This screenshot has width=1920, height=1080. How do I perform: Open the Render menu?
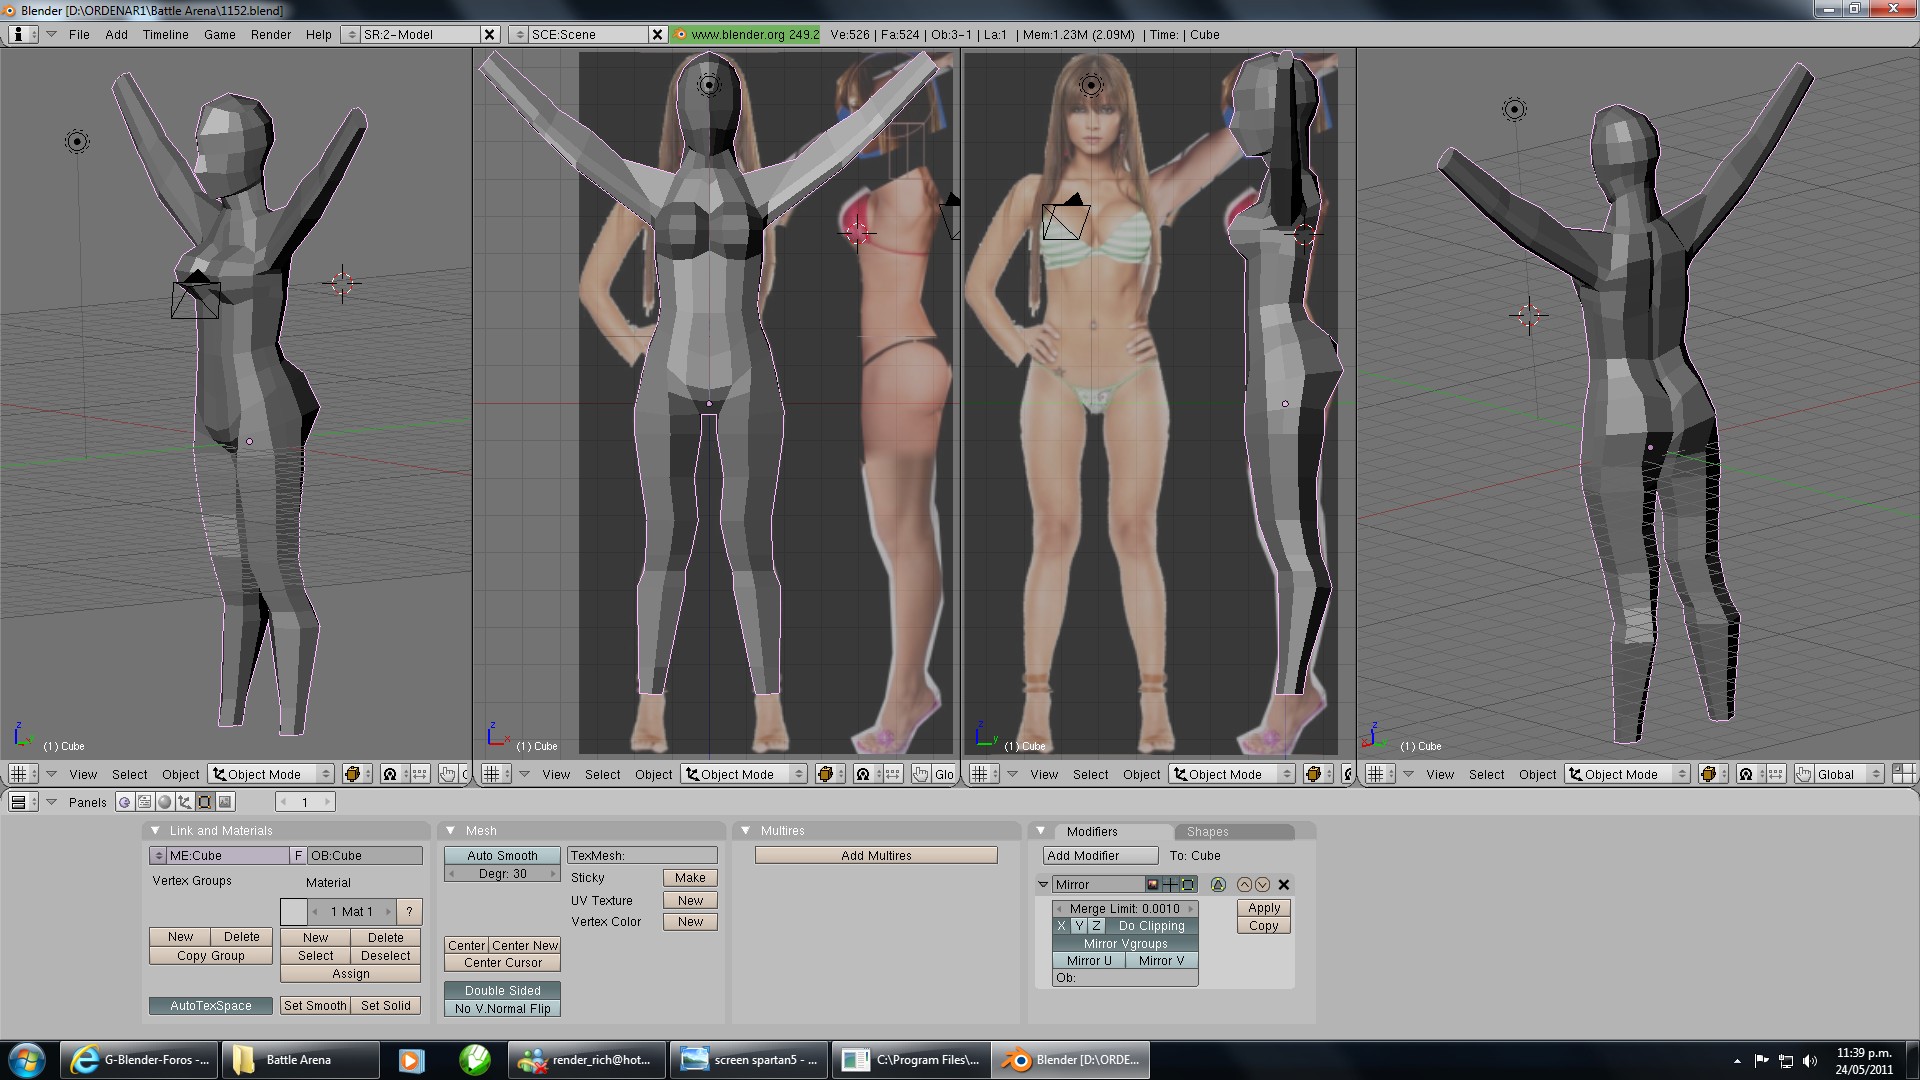coord(270,35)
